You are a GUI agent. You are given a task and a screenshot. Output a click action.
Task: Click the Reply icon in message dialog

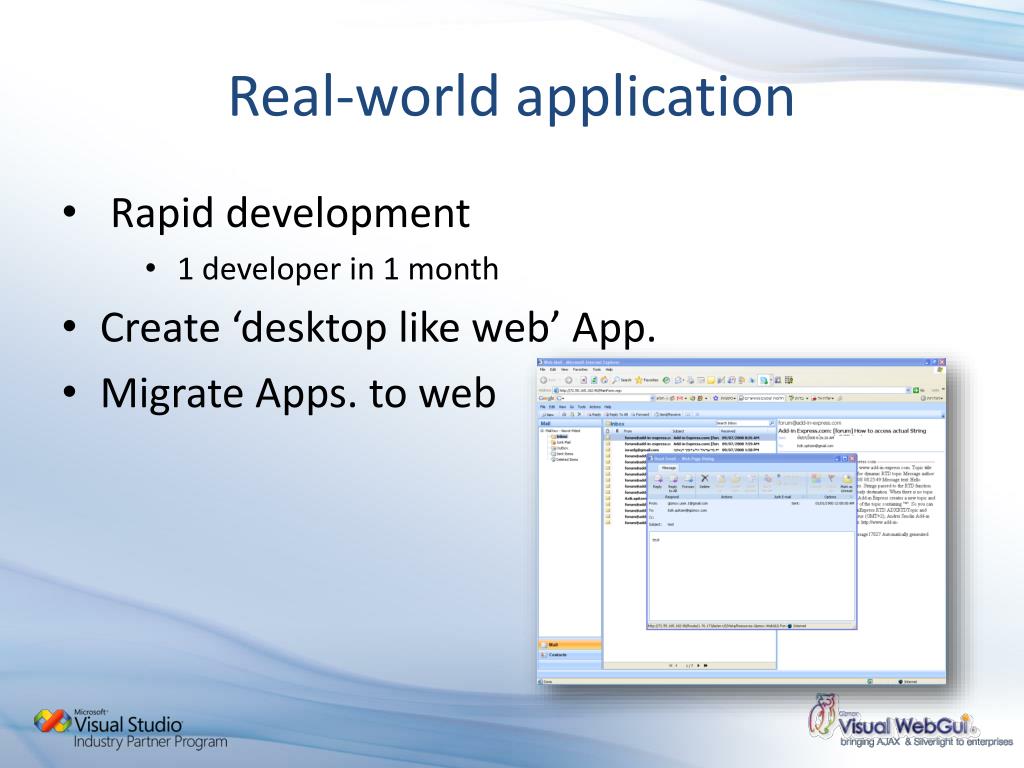(658, 480)
